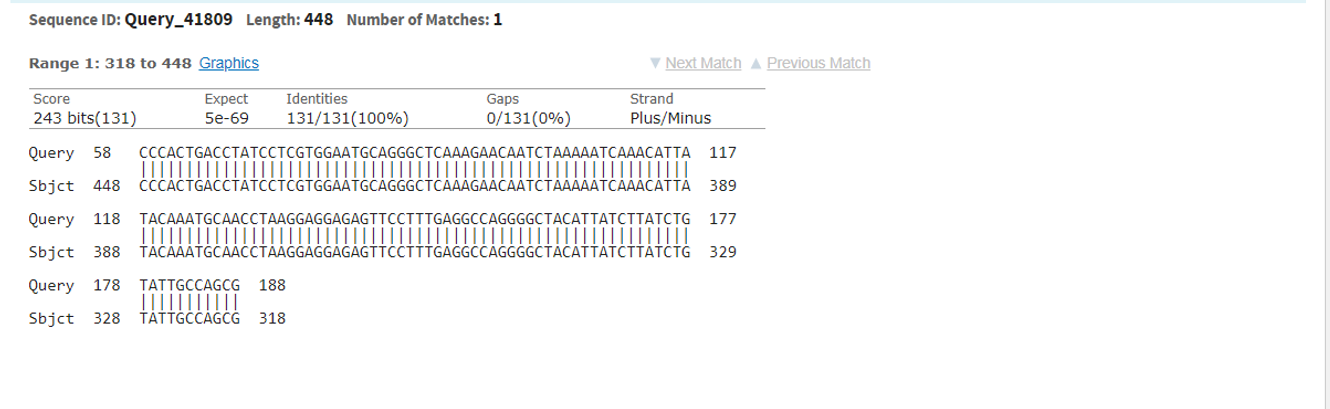This screenshot has height=409, width=1330.
Task: Click the Sbjct sequence line starting at 388
Action: (415, 252)
